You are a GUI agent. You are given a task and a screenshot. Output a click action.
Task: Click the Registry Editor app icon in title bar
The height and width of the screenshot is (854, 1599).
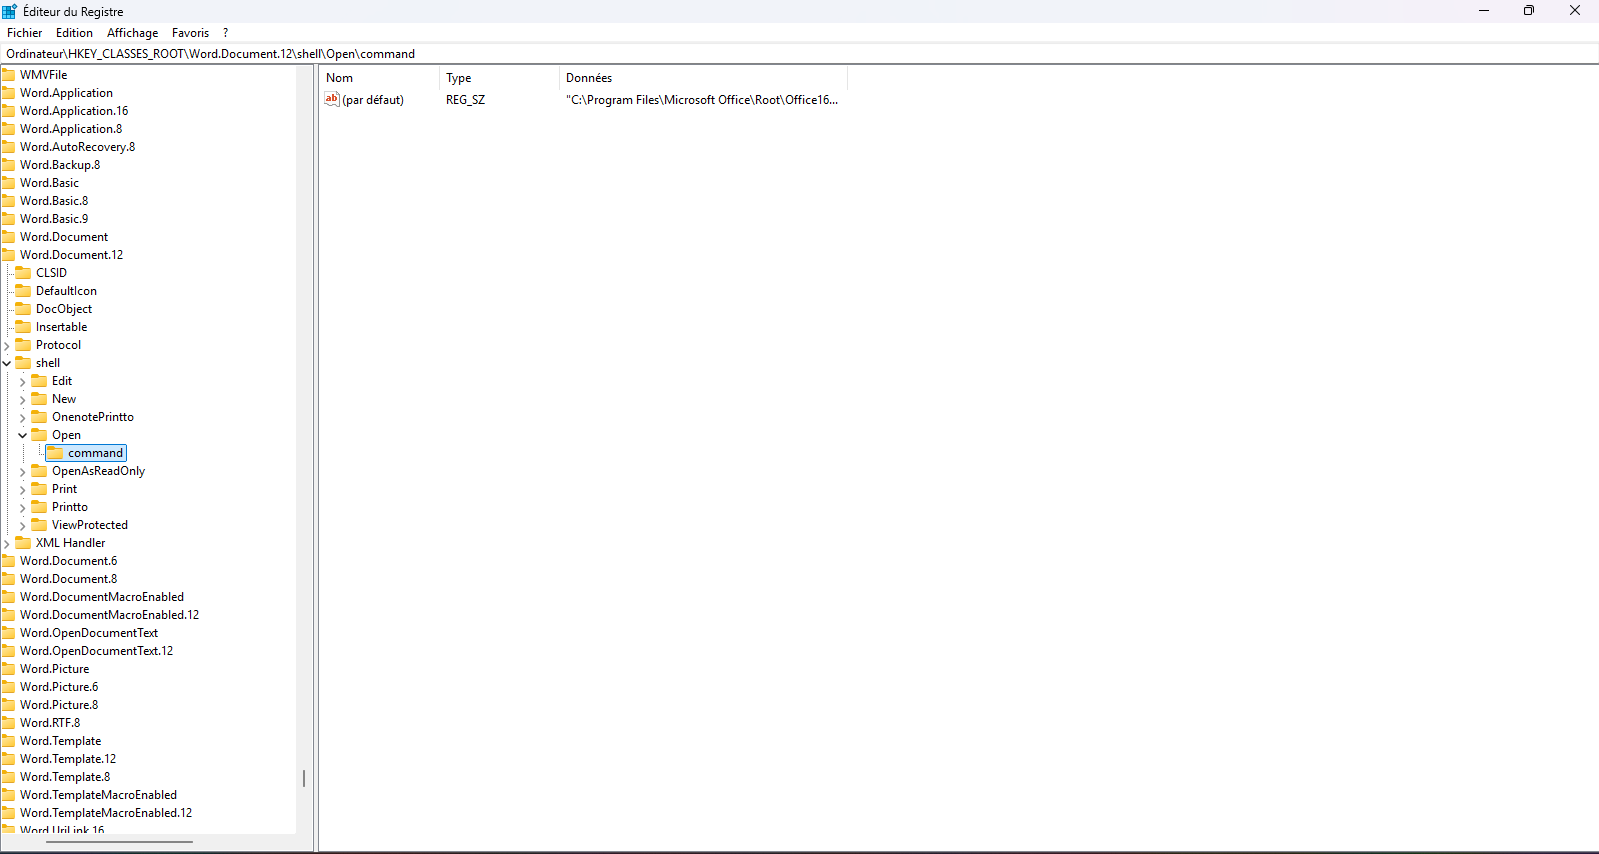pos(9,11)
